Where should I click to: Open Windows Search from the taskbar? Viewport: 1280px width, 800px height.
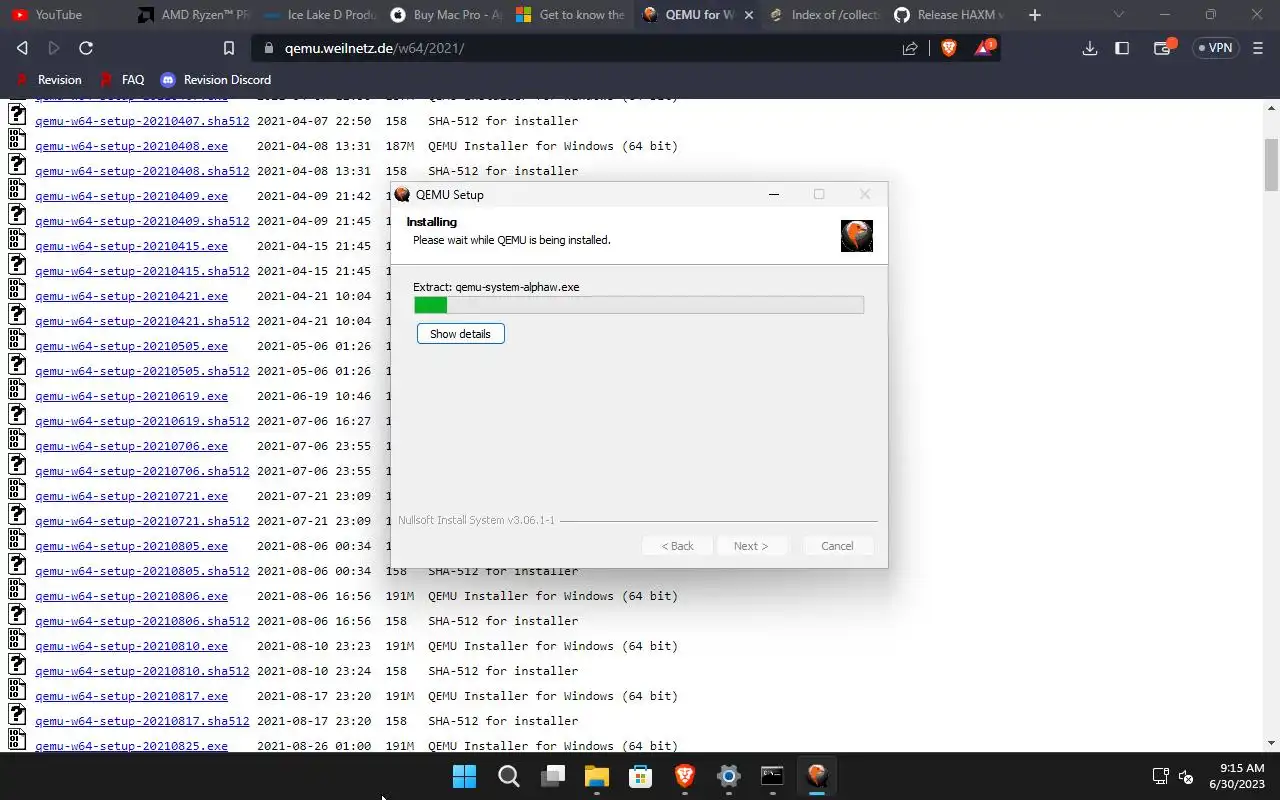[508, 776]
